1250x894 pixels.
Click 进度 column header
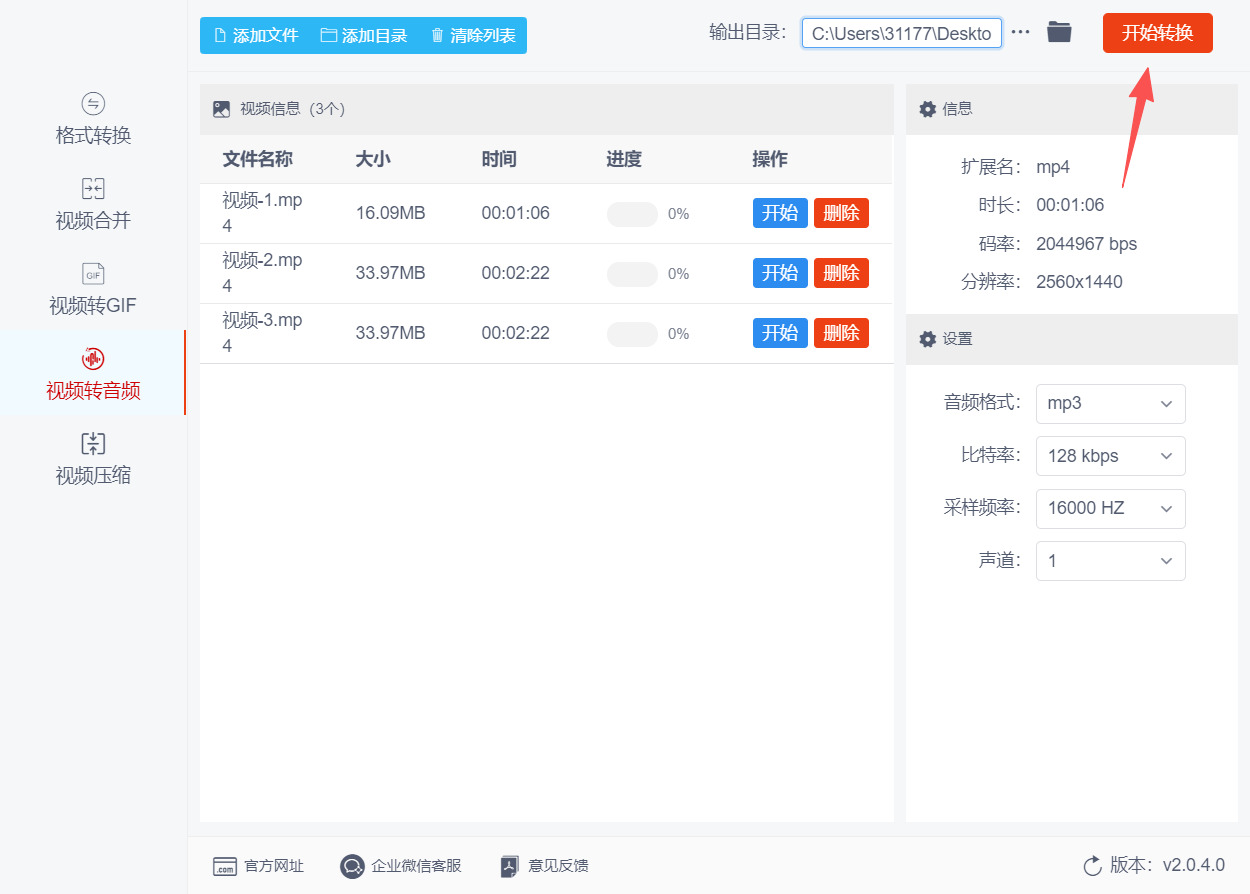click(623, 159)
